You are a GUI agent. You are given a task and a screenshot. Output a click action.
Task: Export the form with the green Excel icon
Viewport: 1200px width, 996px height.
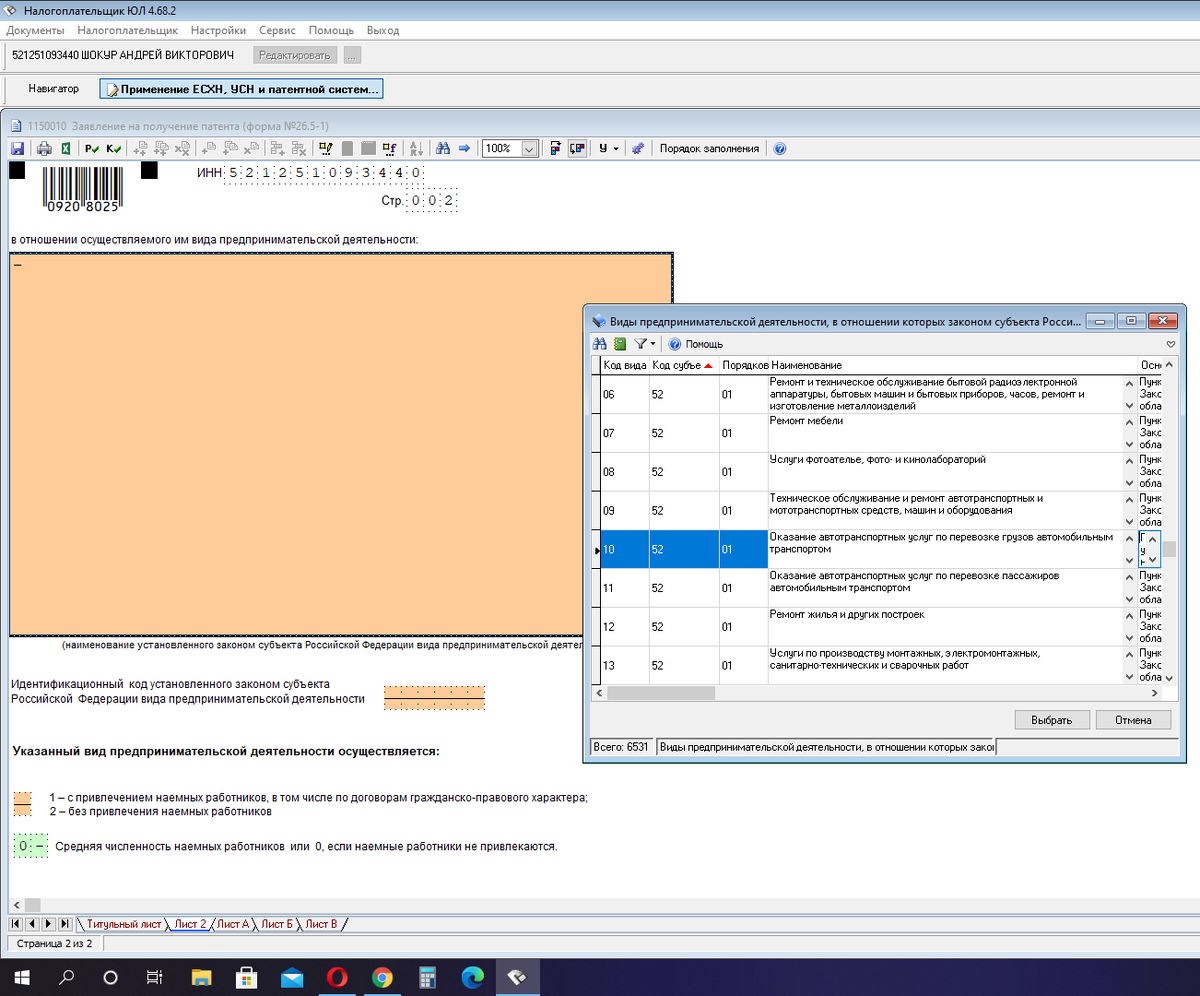[66, 148]
